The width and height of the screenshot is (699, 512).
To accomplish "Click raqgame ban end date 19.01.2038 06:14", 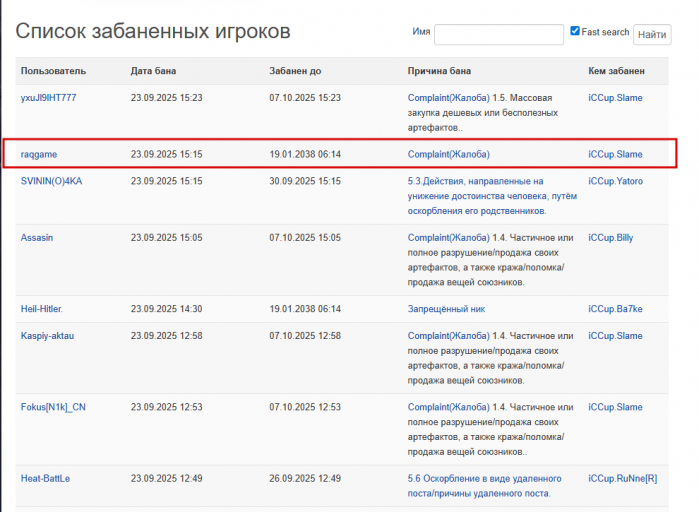I will [305, 154].
